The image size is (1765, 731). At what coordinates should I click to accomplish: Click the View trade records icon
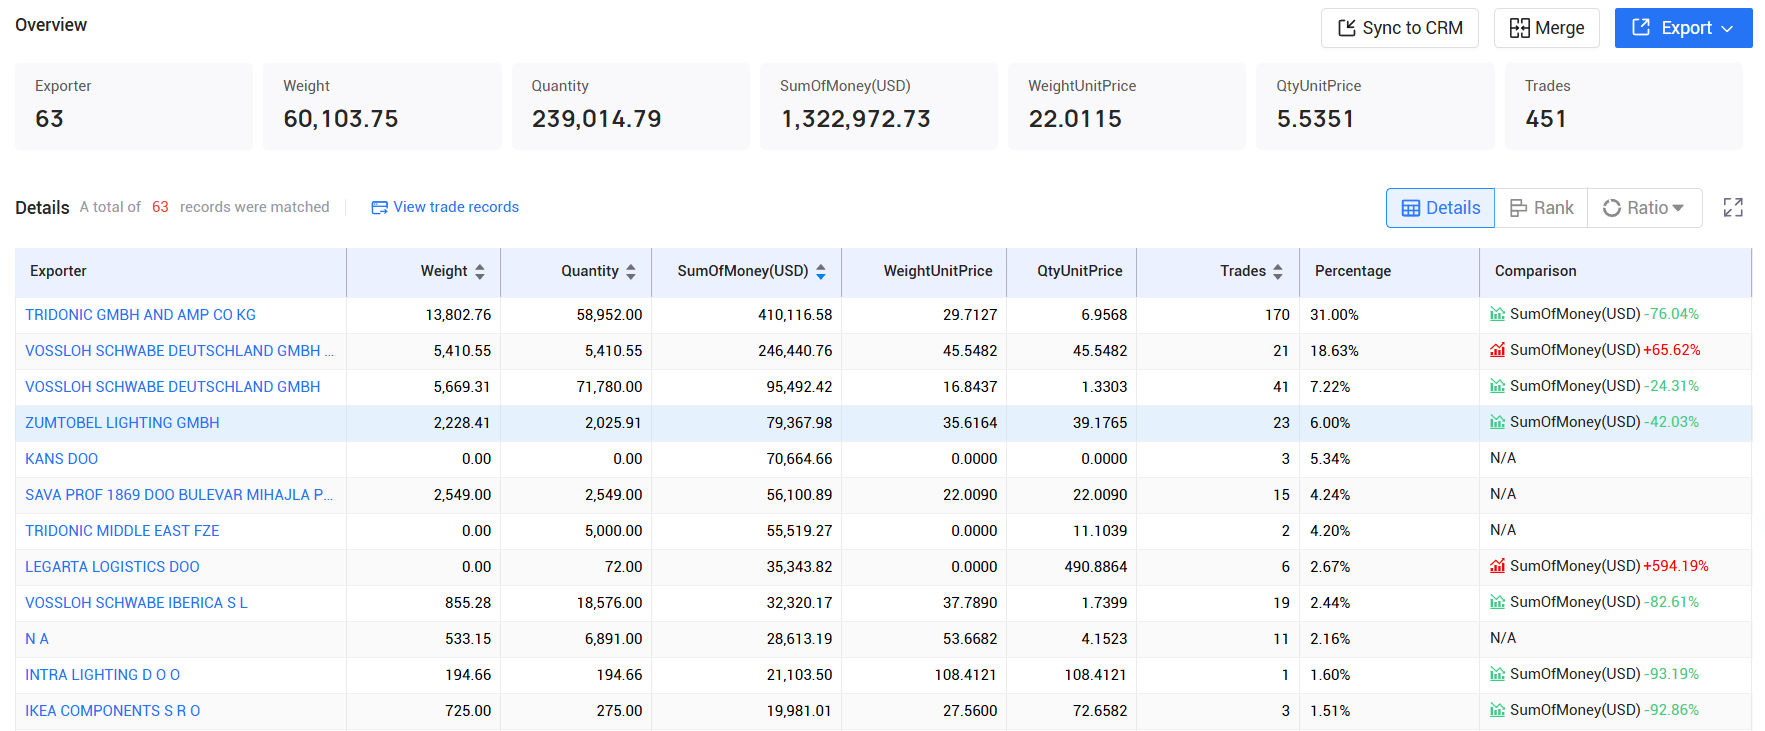(379, 208)
